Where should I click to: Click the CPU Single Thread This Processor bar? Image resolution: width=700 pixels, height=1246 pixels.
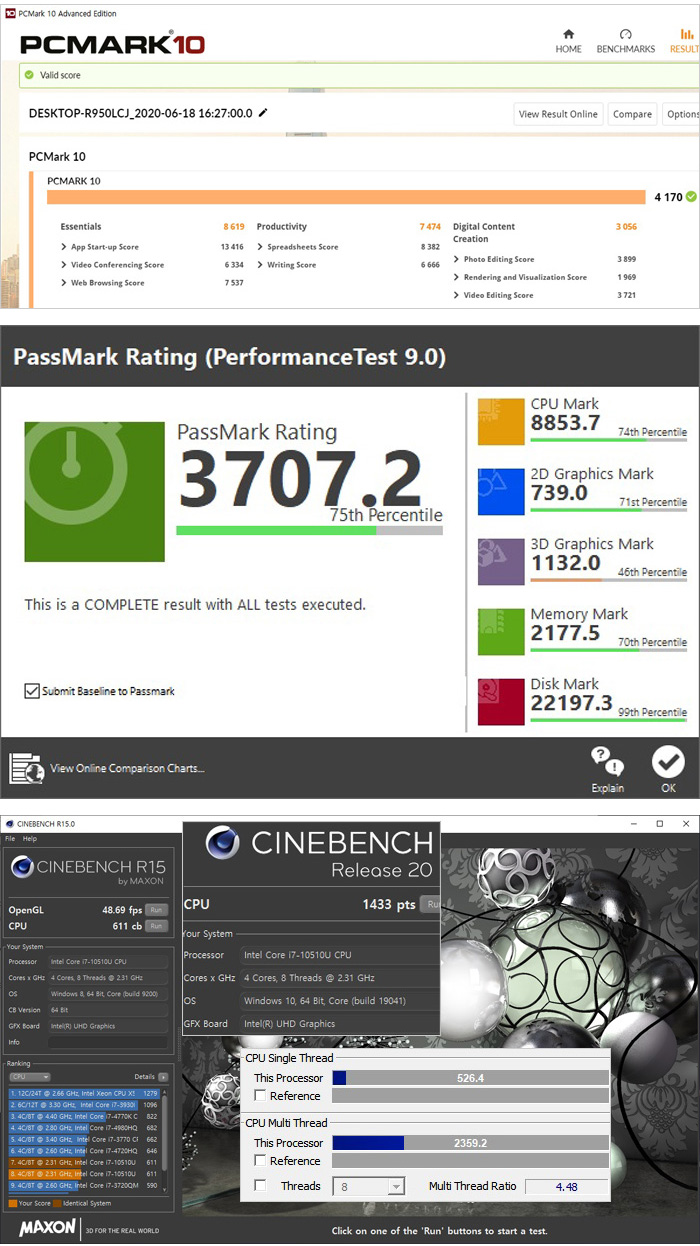pos(470,1078)
